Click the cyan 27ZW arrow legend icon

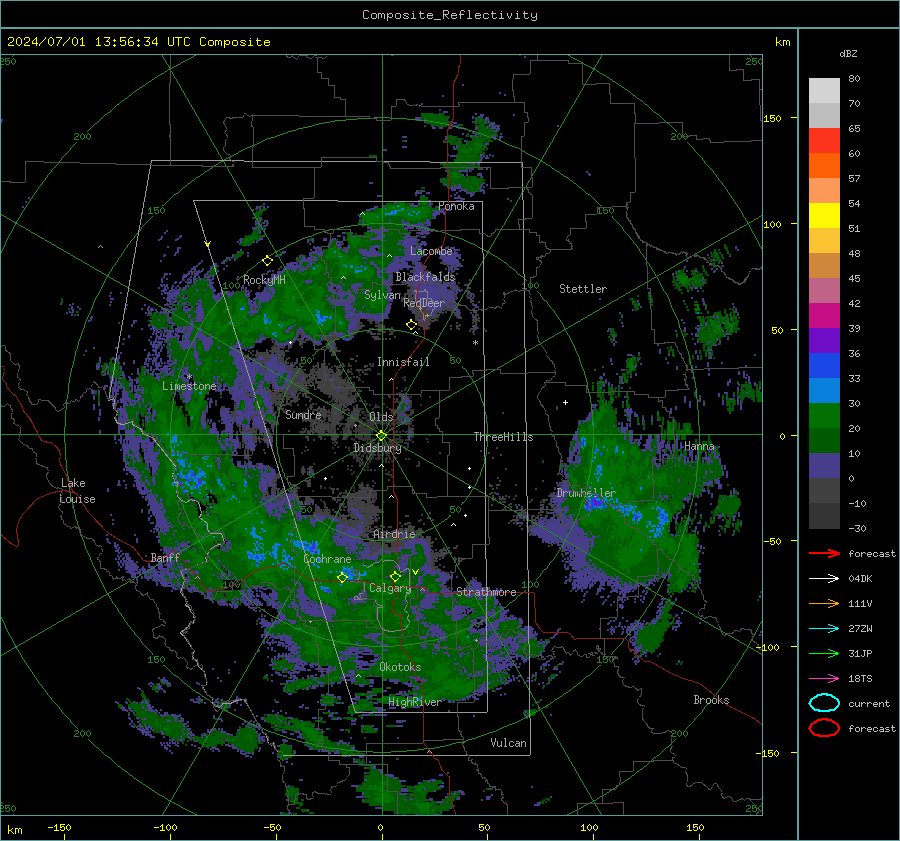pos(824,629)
